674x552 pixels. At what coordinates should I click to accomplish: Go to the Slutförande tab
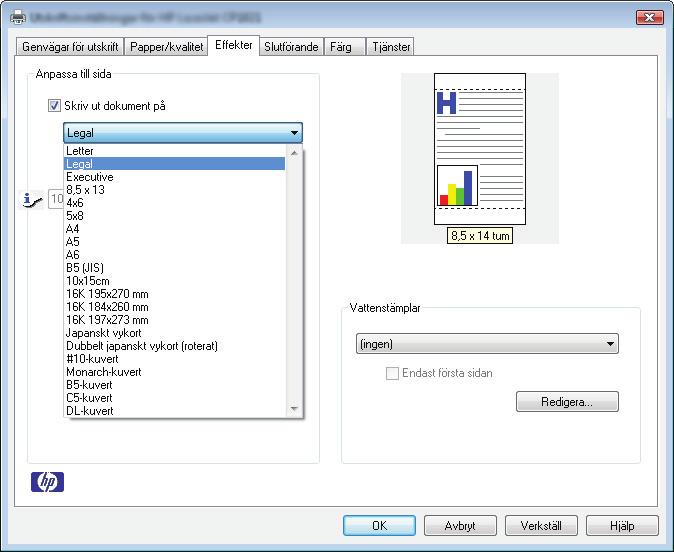(x=291, y=47)
